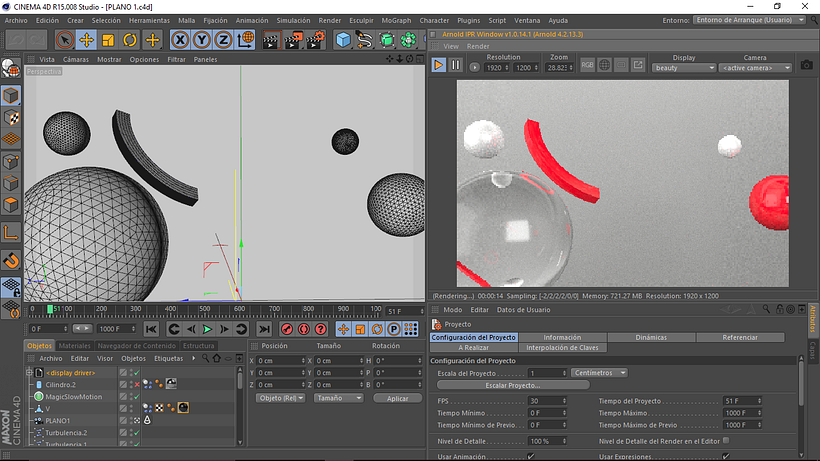This screenshot has width=820, height=461.
Task: Enable Nivel de Detalle del Render checkbox
Action: click(x=726, y=440)
